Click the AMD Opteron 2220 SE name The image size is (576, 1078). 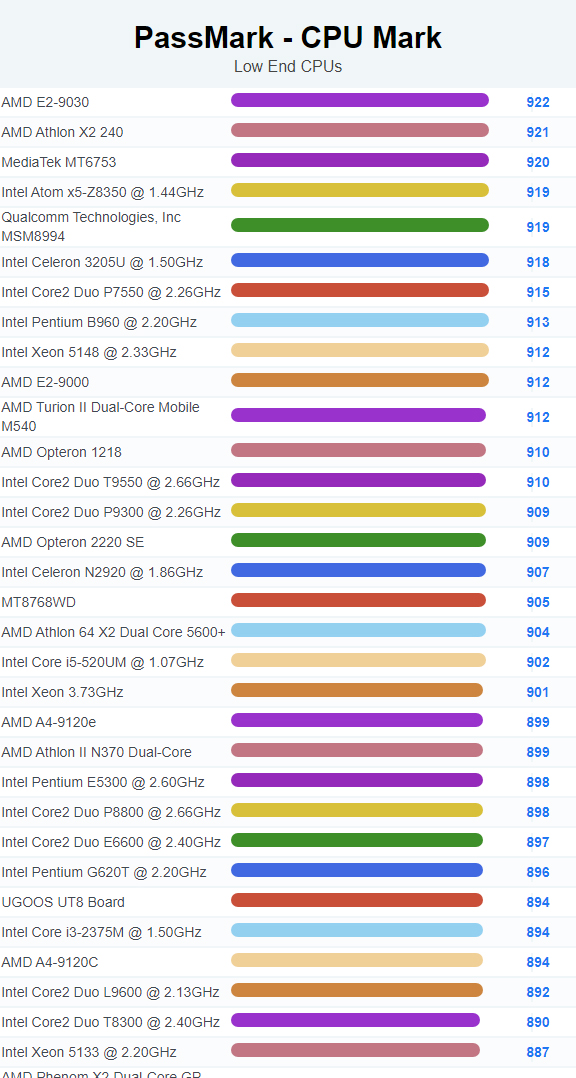click(73, 542)
